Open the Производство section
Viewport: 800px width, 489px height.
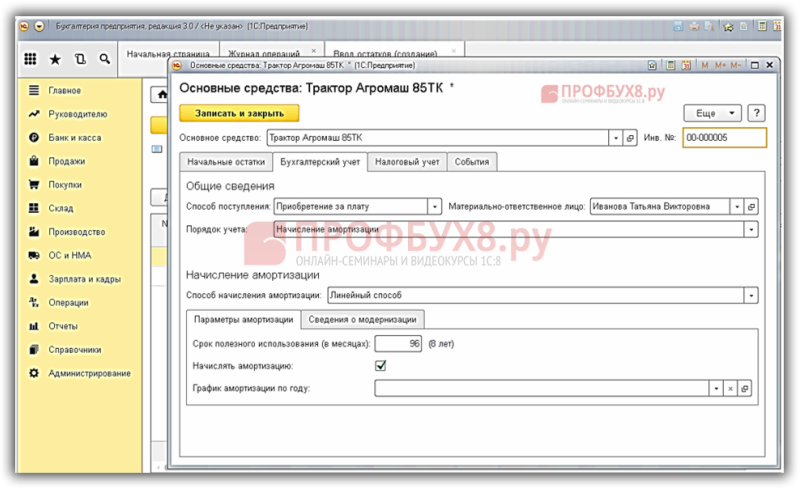[x=77, y=232]
